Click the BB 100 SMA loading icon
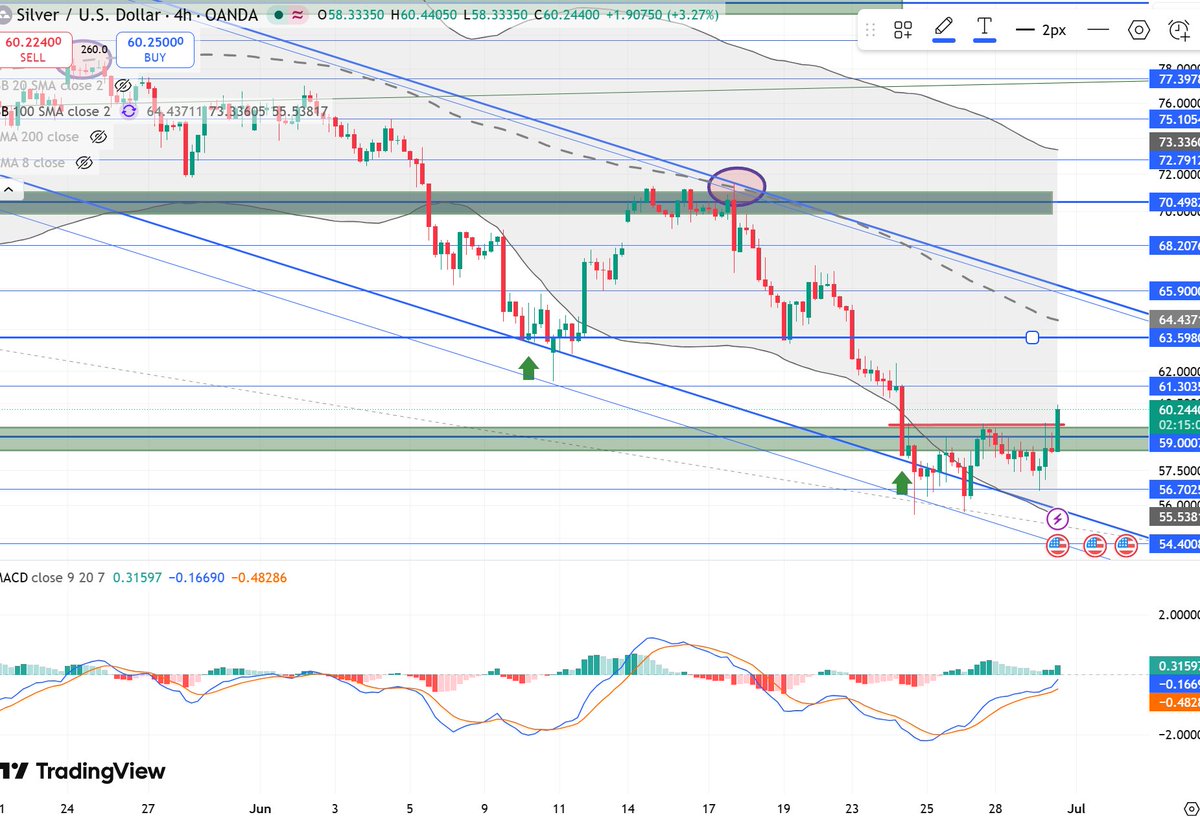 (129, 111)
